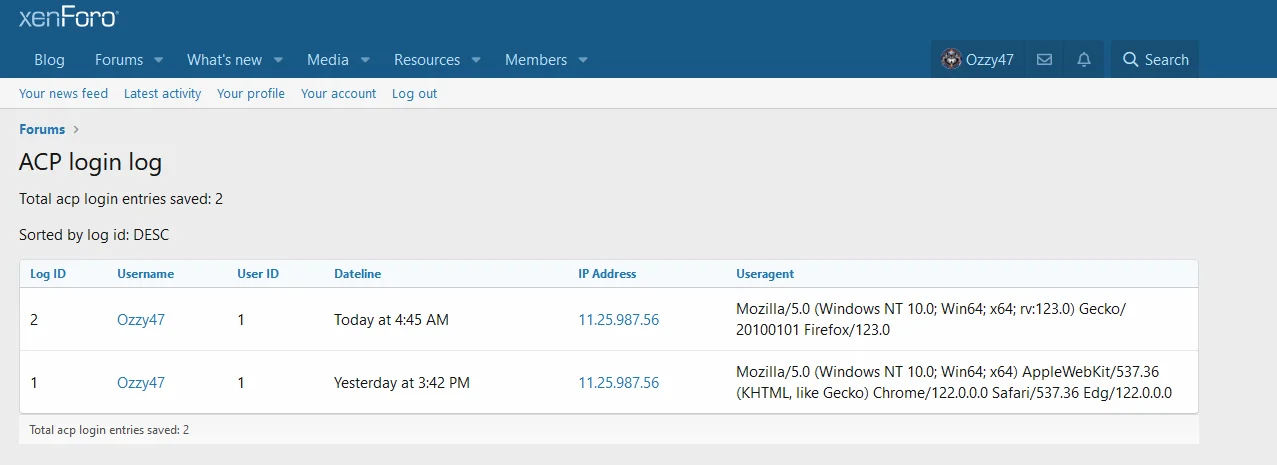Open the Ozzy47 username in log entry 2
The image size is (1277, 465).
click(x=140, y=320)
